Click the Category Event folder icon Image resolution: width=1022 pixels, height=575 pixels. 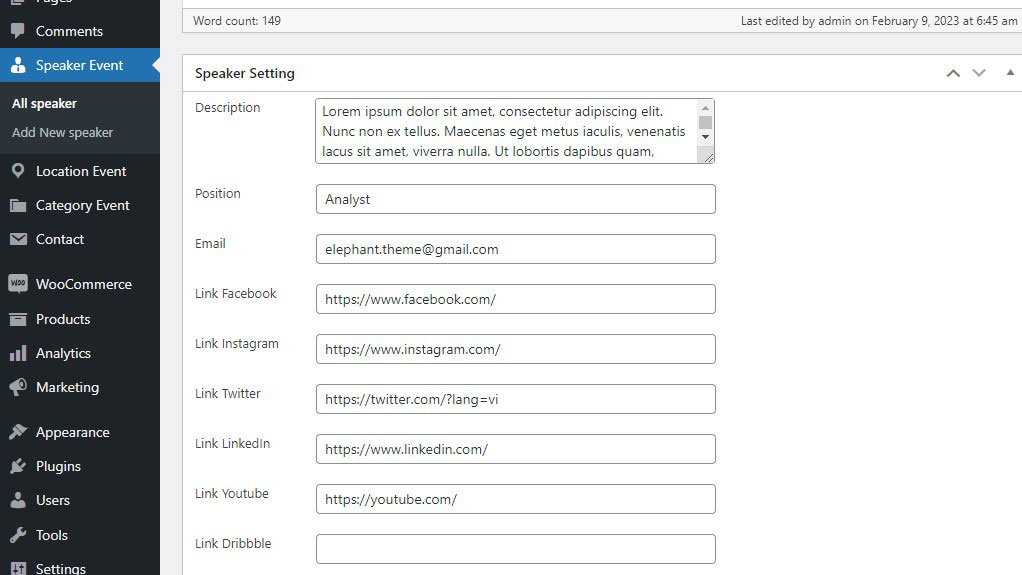point(18,206)
